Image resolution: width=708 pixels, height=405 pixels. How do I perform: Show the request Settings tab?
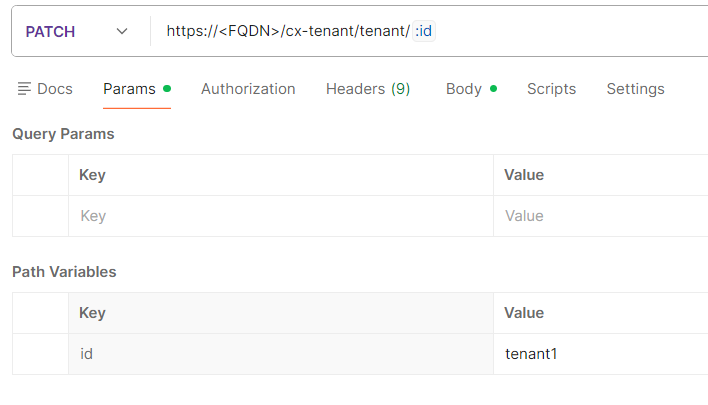(x=635, y=89)
